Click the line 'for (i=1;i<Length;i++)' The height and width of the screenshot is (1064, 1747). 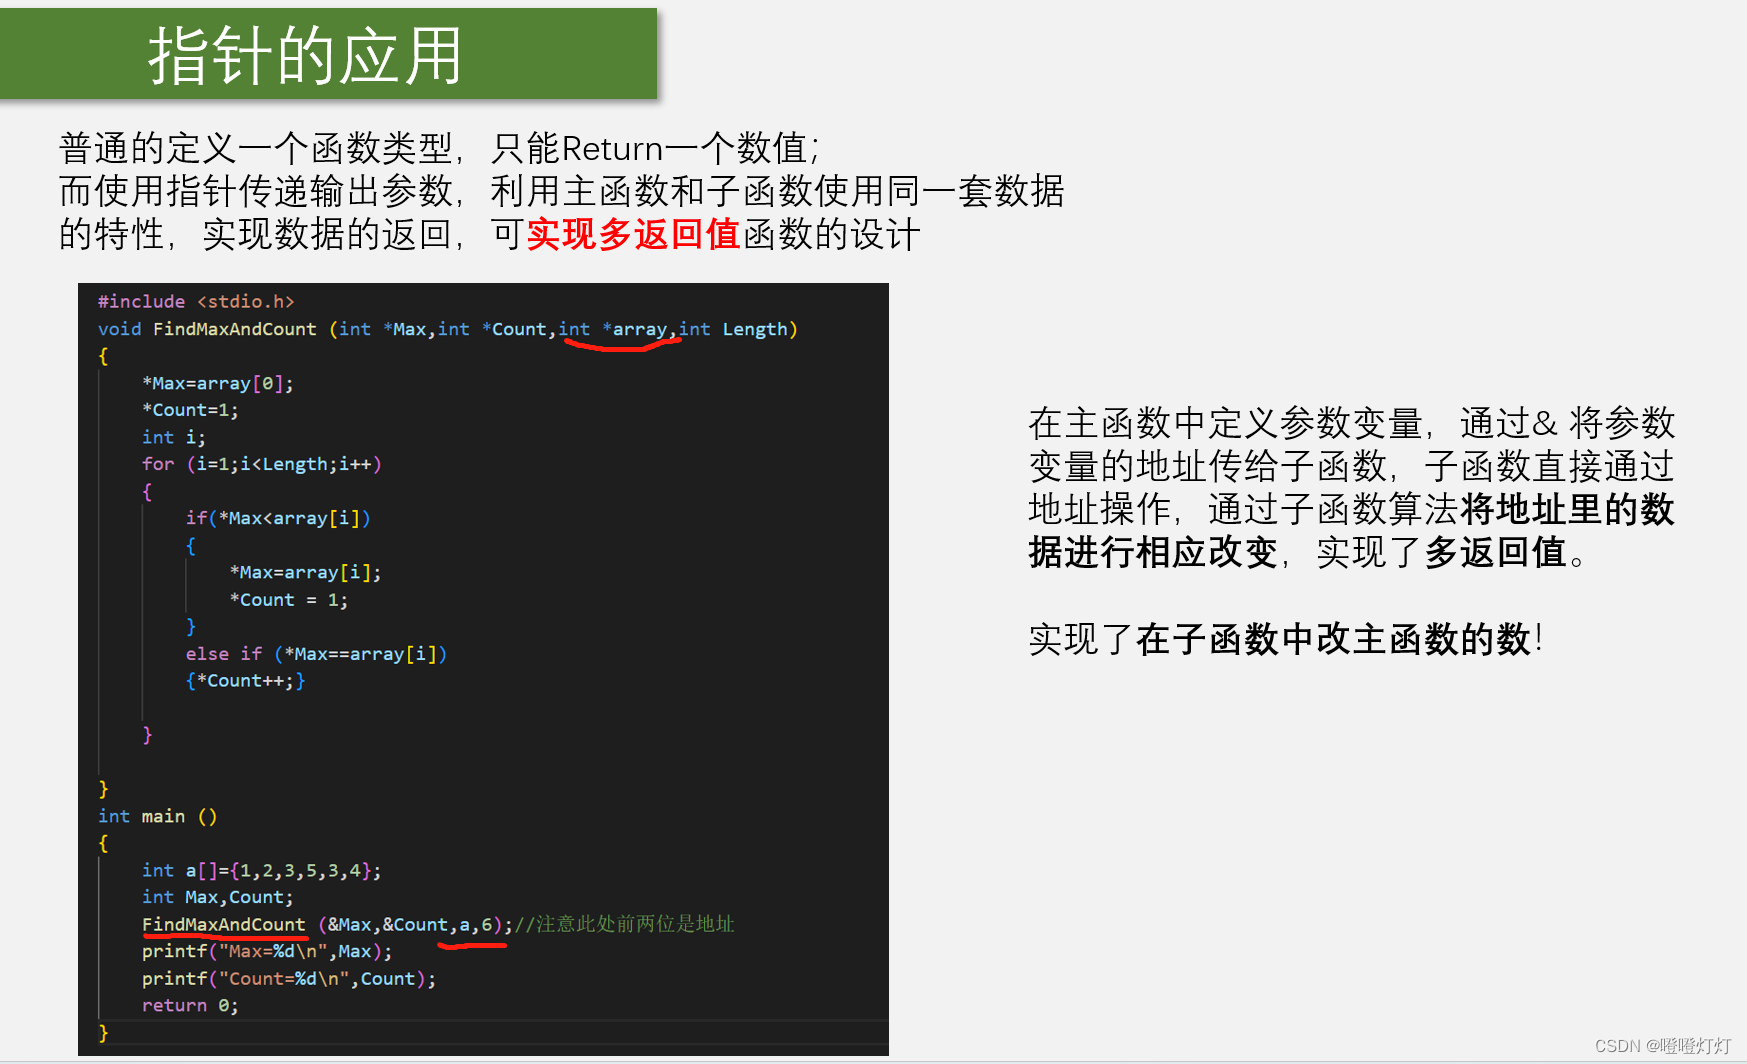pyautogui.click(x=262, y=464)
